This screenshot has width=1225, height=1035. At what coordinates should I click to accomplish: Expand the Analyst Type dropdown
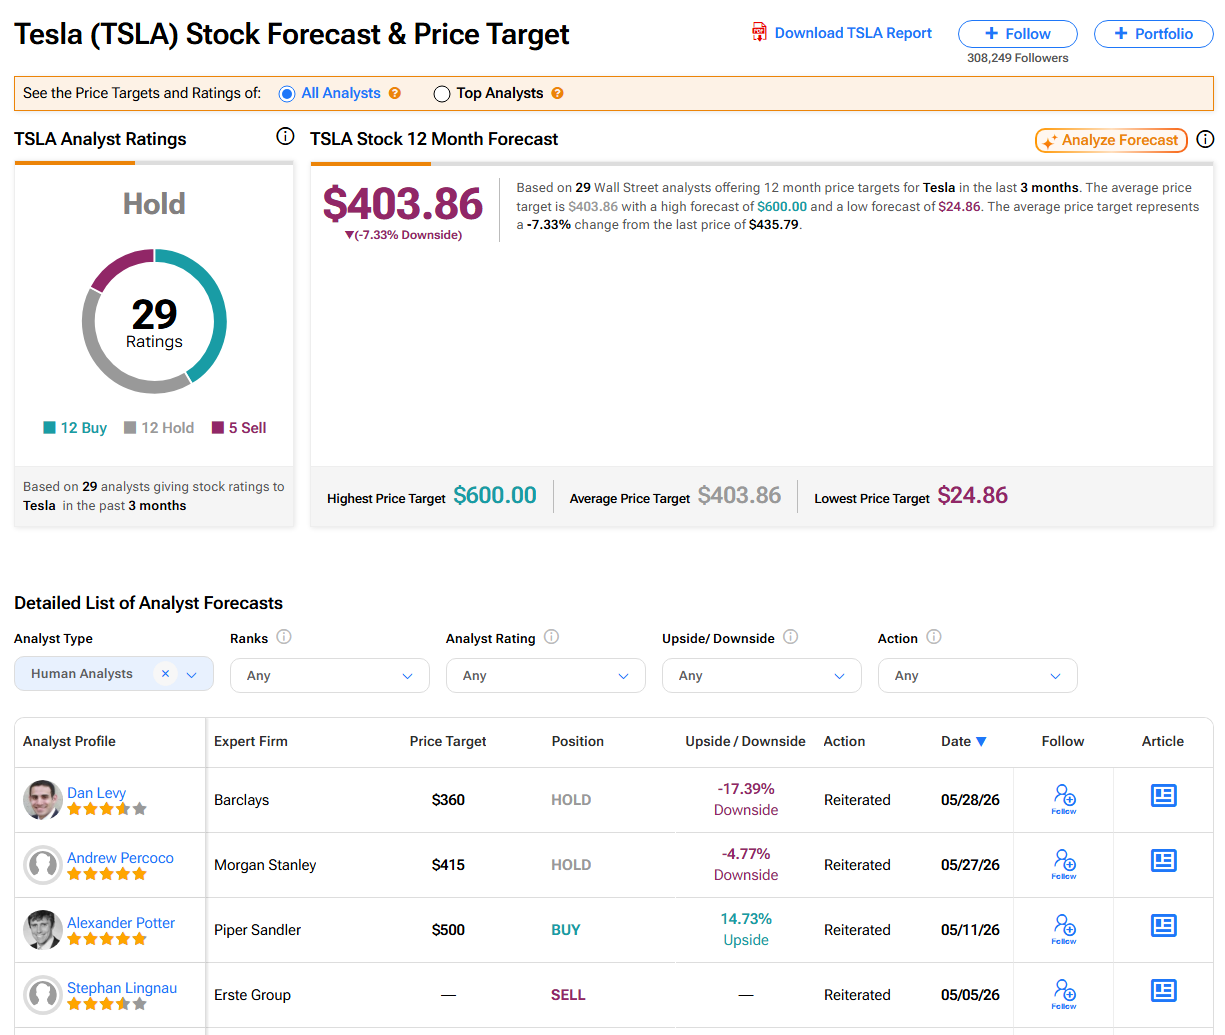pyautogui.click(x=192, y=675)
